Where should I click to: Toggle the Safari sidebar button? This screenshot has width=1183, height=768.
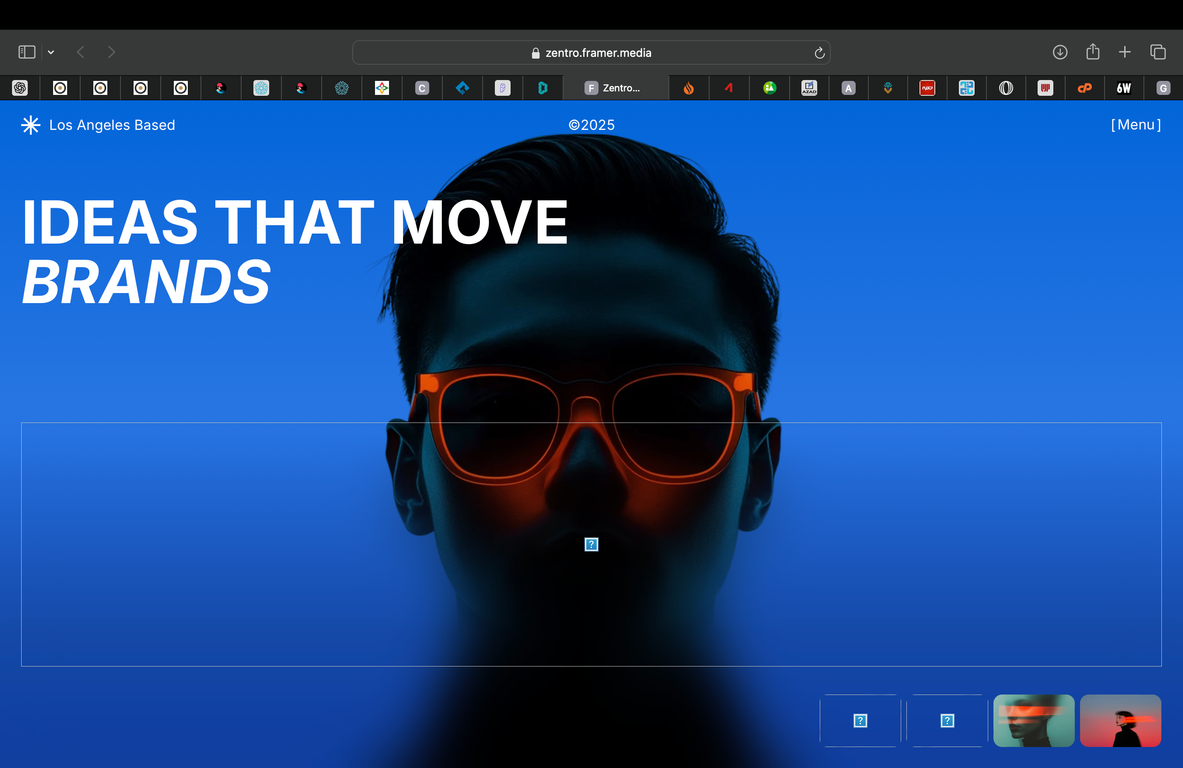tap(27, 52)
